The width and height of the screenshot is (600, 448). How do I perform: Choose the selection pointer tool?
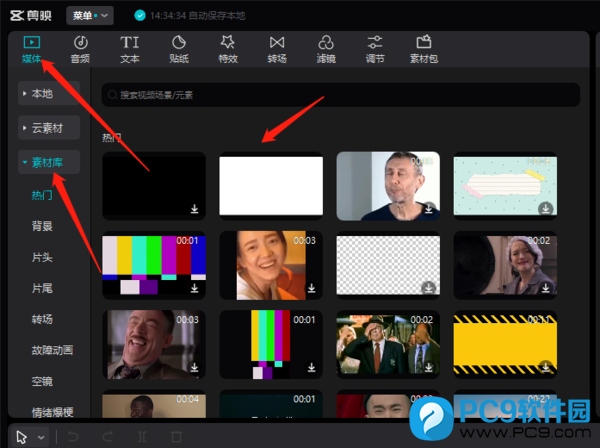point(22,437)
